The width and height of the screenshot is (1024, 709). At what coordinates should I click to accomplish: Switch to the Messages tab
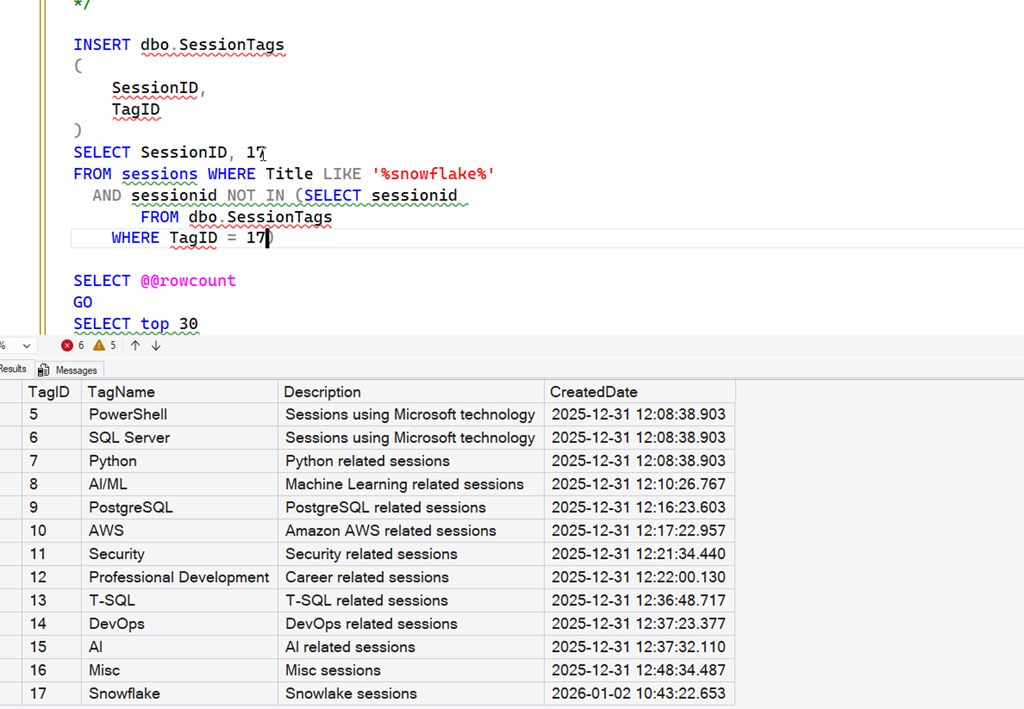click(76, 370)
